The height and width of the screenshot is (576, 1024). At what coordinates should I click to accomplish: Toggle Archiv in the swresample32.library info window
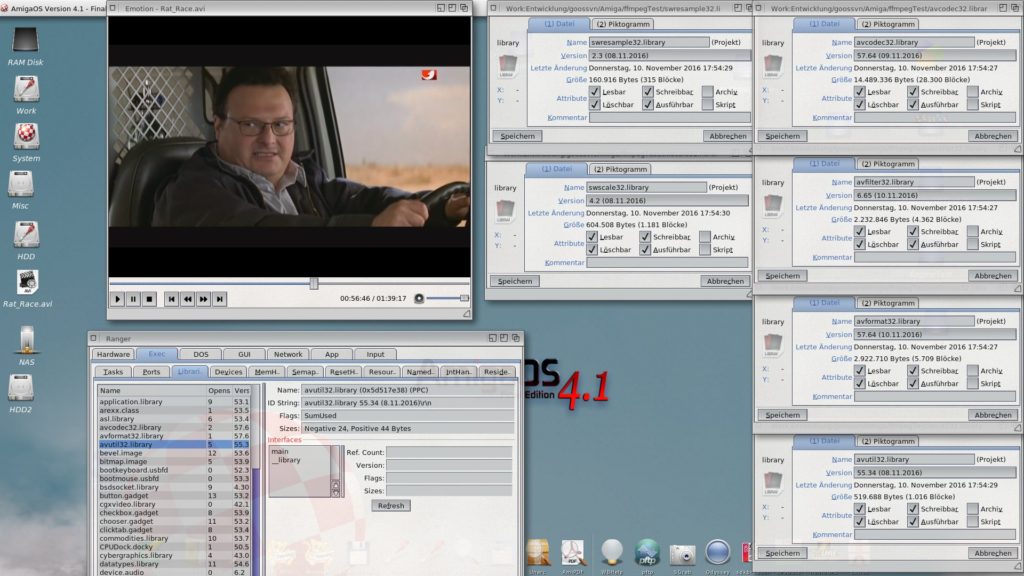[707, 92]
